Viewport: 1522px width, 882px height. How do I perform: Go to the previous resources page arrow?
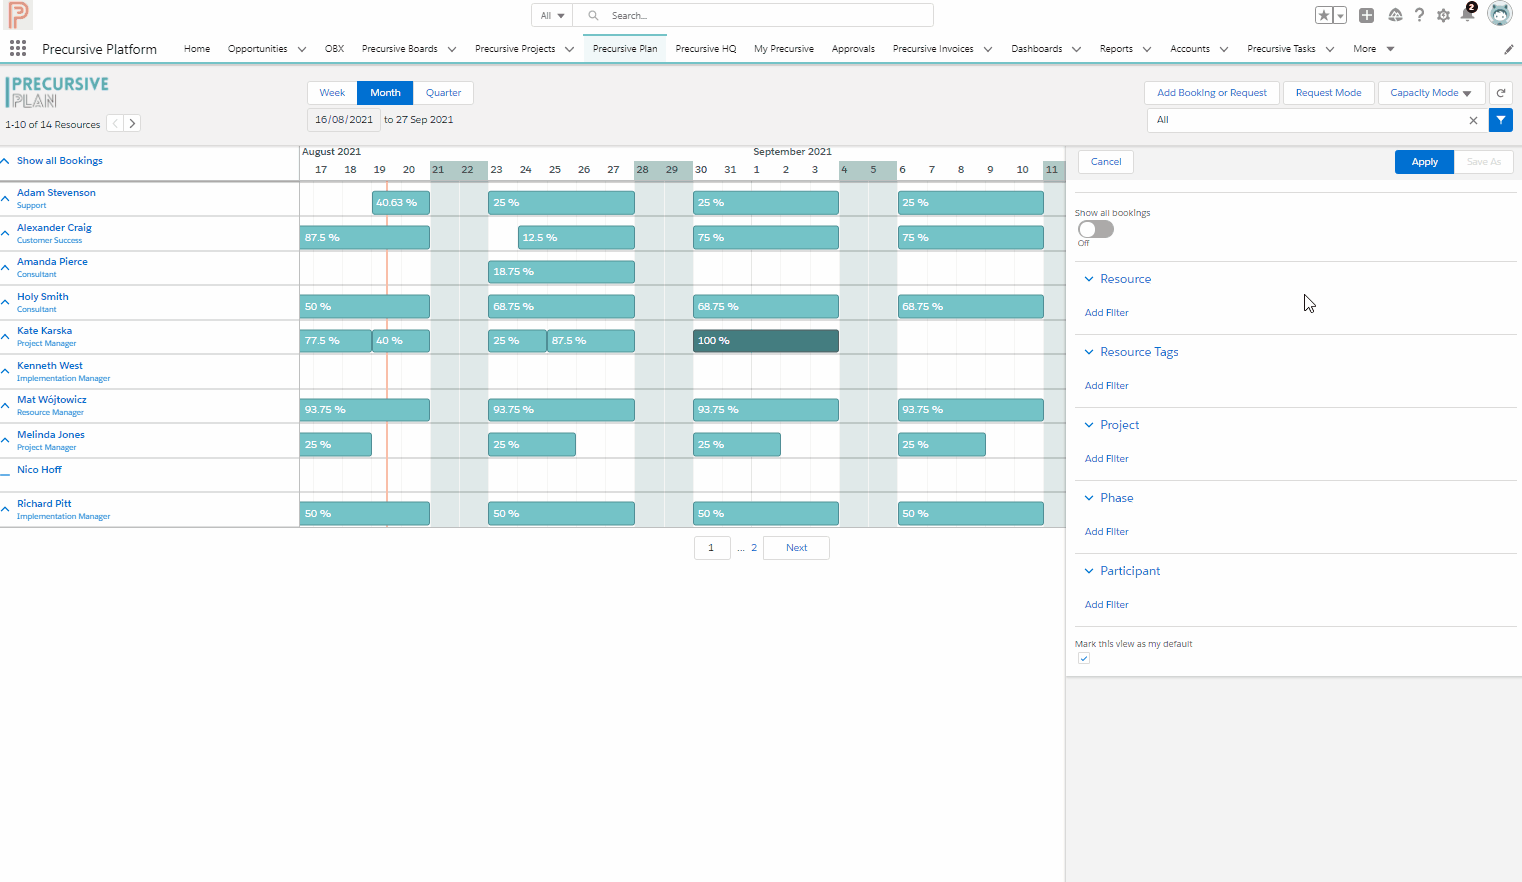click(116, 124)
